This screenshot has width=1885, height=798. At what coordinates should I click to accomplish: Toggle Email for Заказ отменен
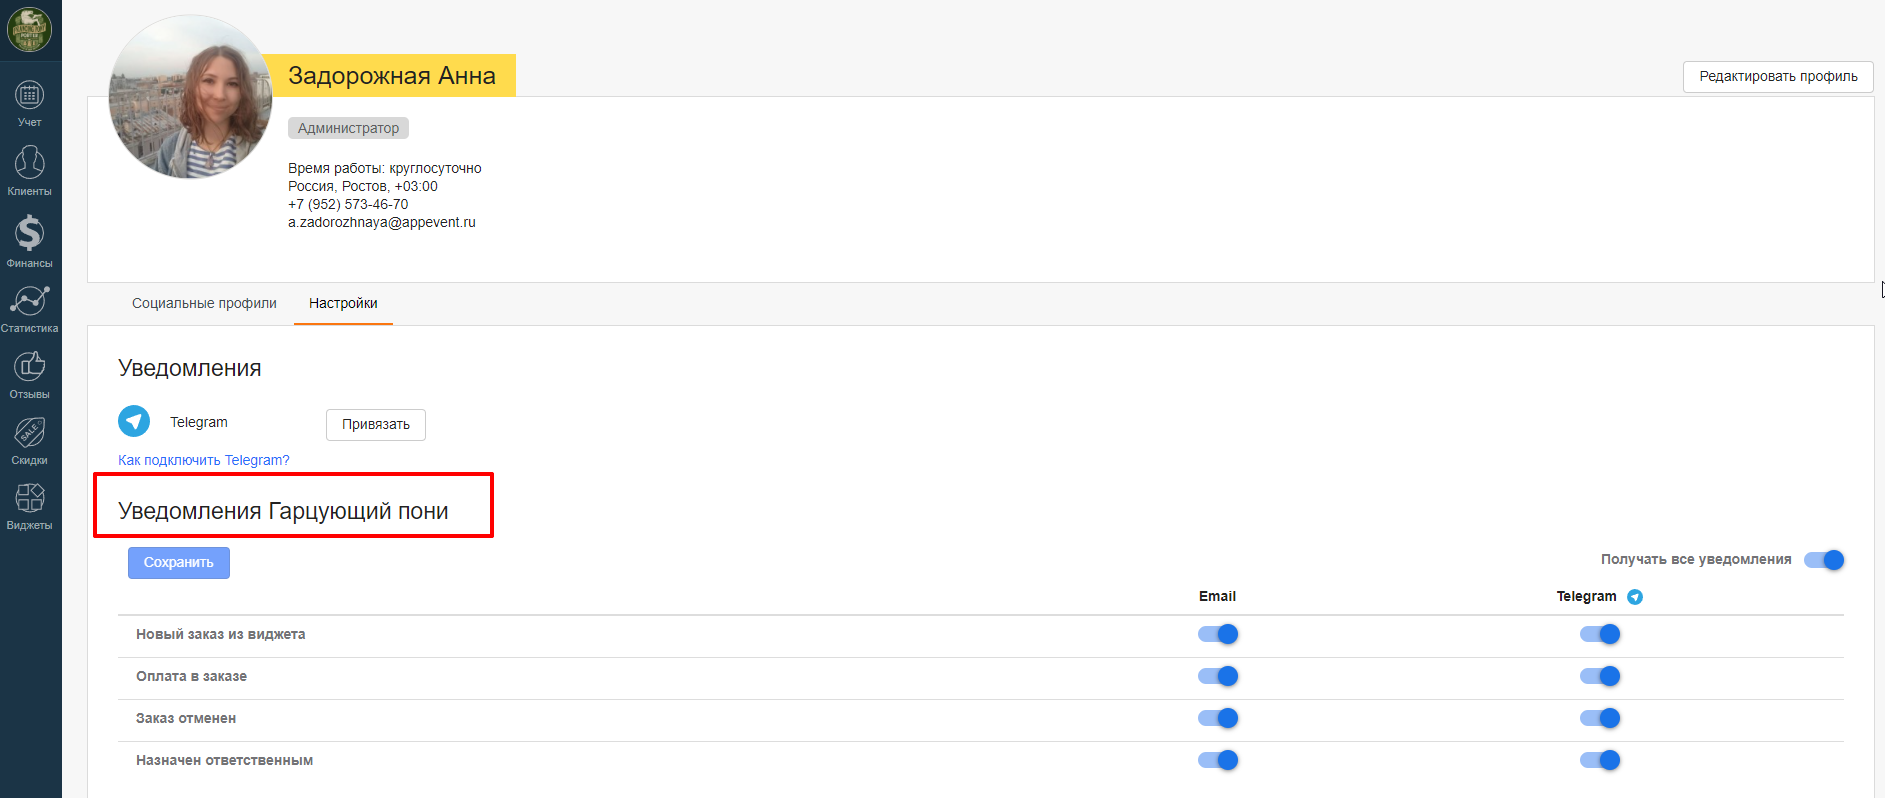[1218, 718]
